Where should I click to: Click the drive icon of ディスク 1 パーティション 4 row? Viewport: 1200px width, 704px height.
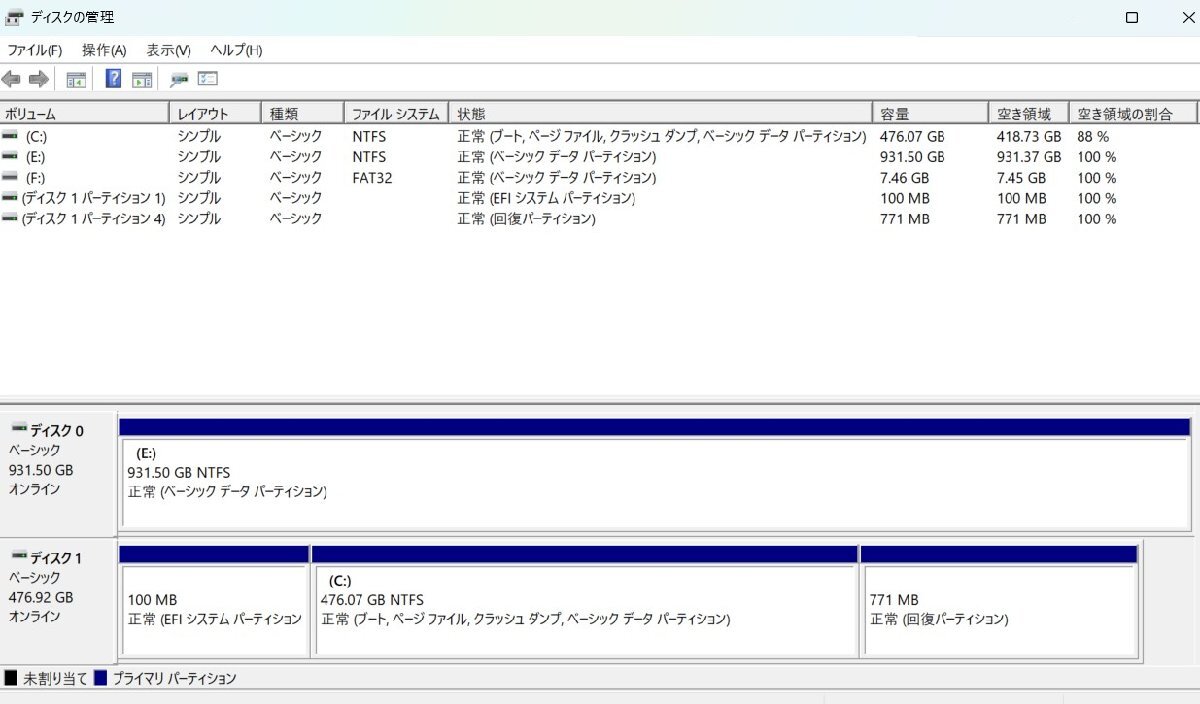tap(10, 218)
